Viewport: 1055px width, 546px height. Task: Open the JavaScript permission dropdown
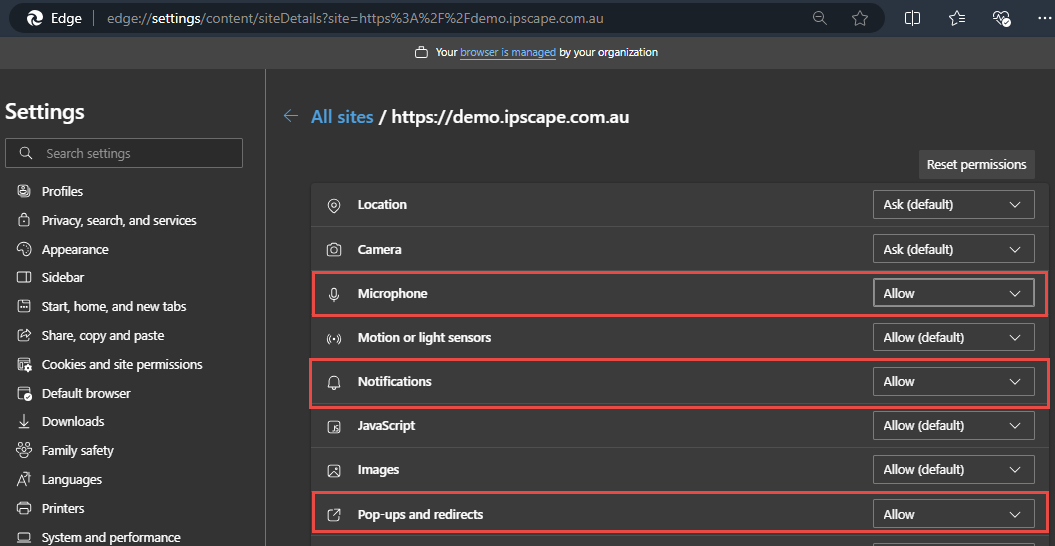tap(953, 425)
